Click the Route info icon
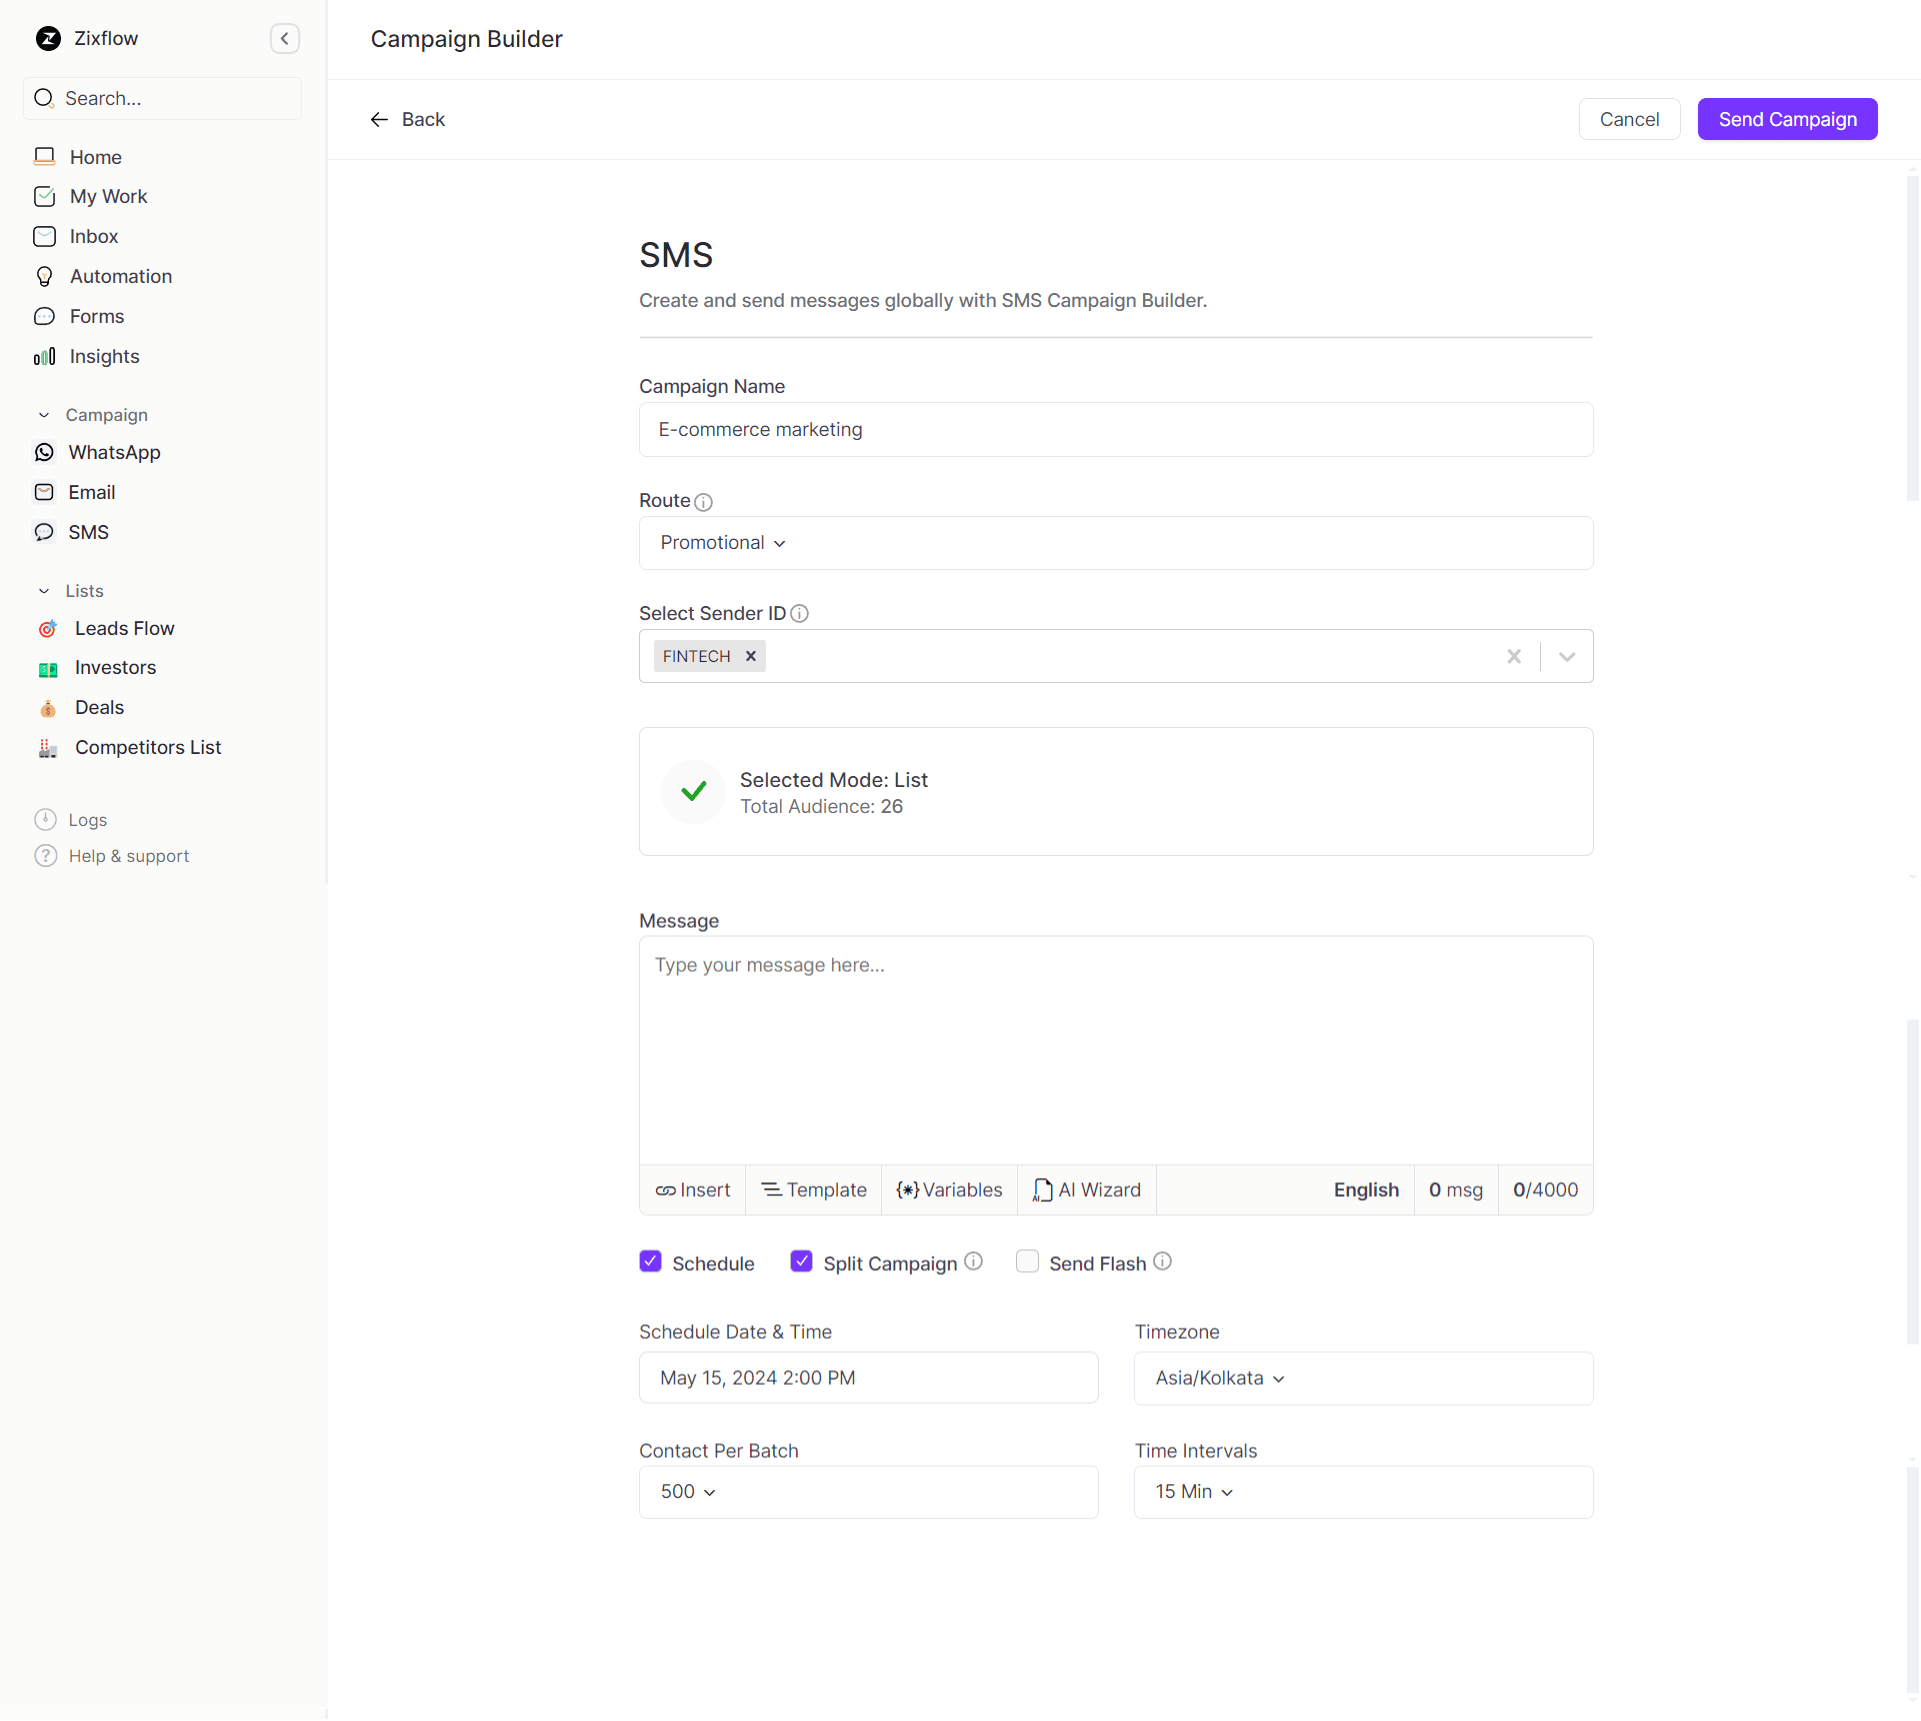 click(704, 502)
